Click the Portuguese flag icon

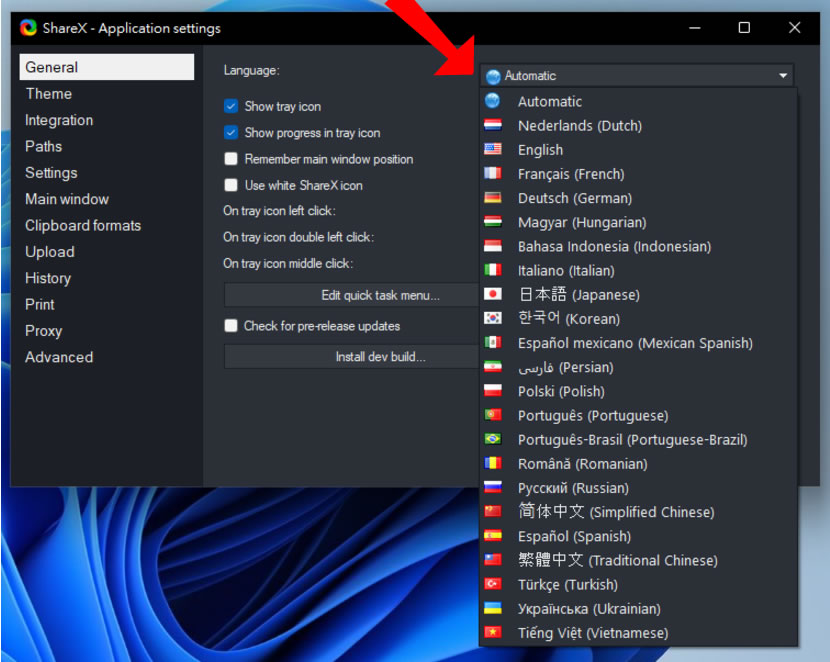click(492, 415)
